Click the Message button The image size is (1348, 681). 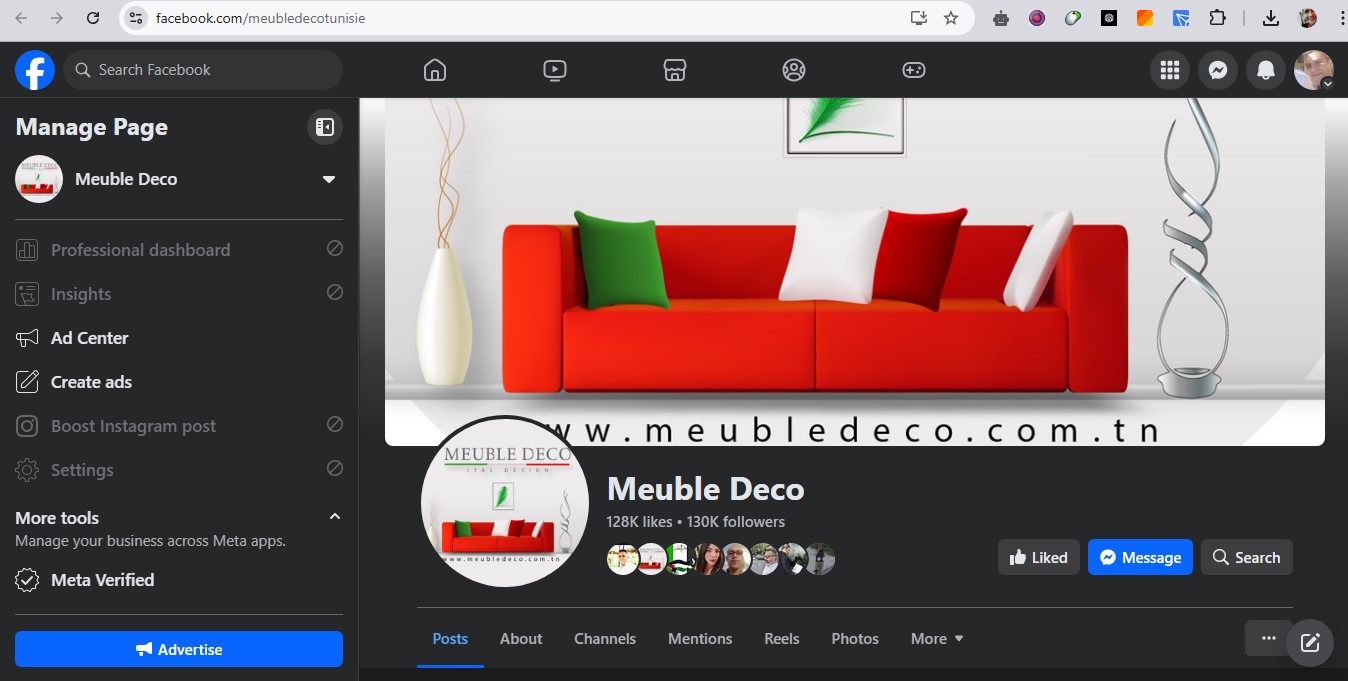[x=1139, y=557]
